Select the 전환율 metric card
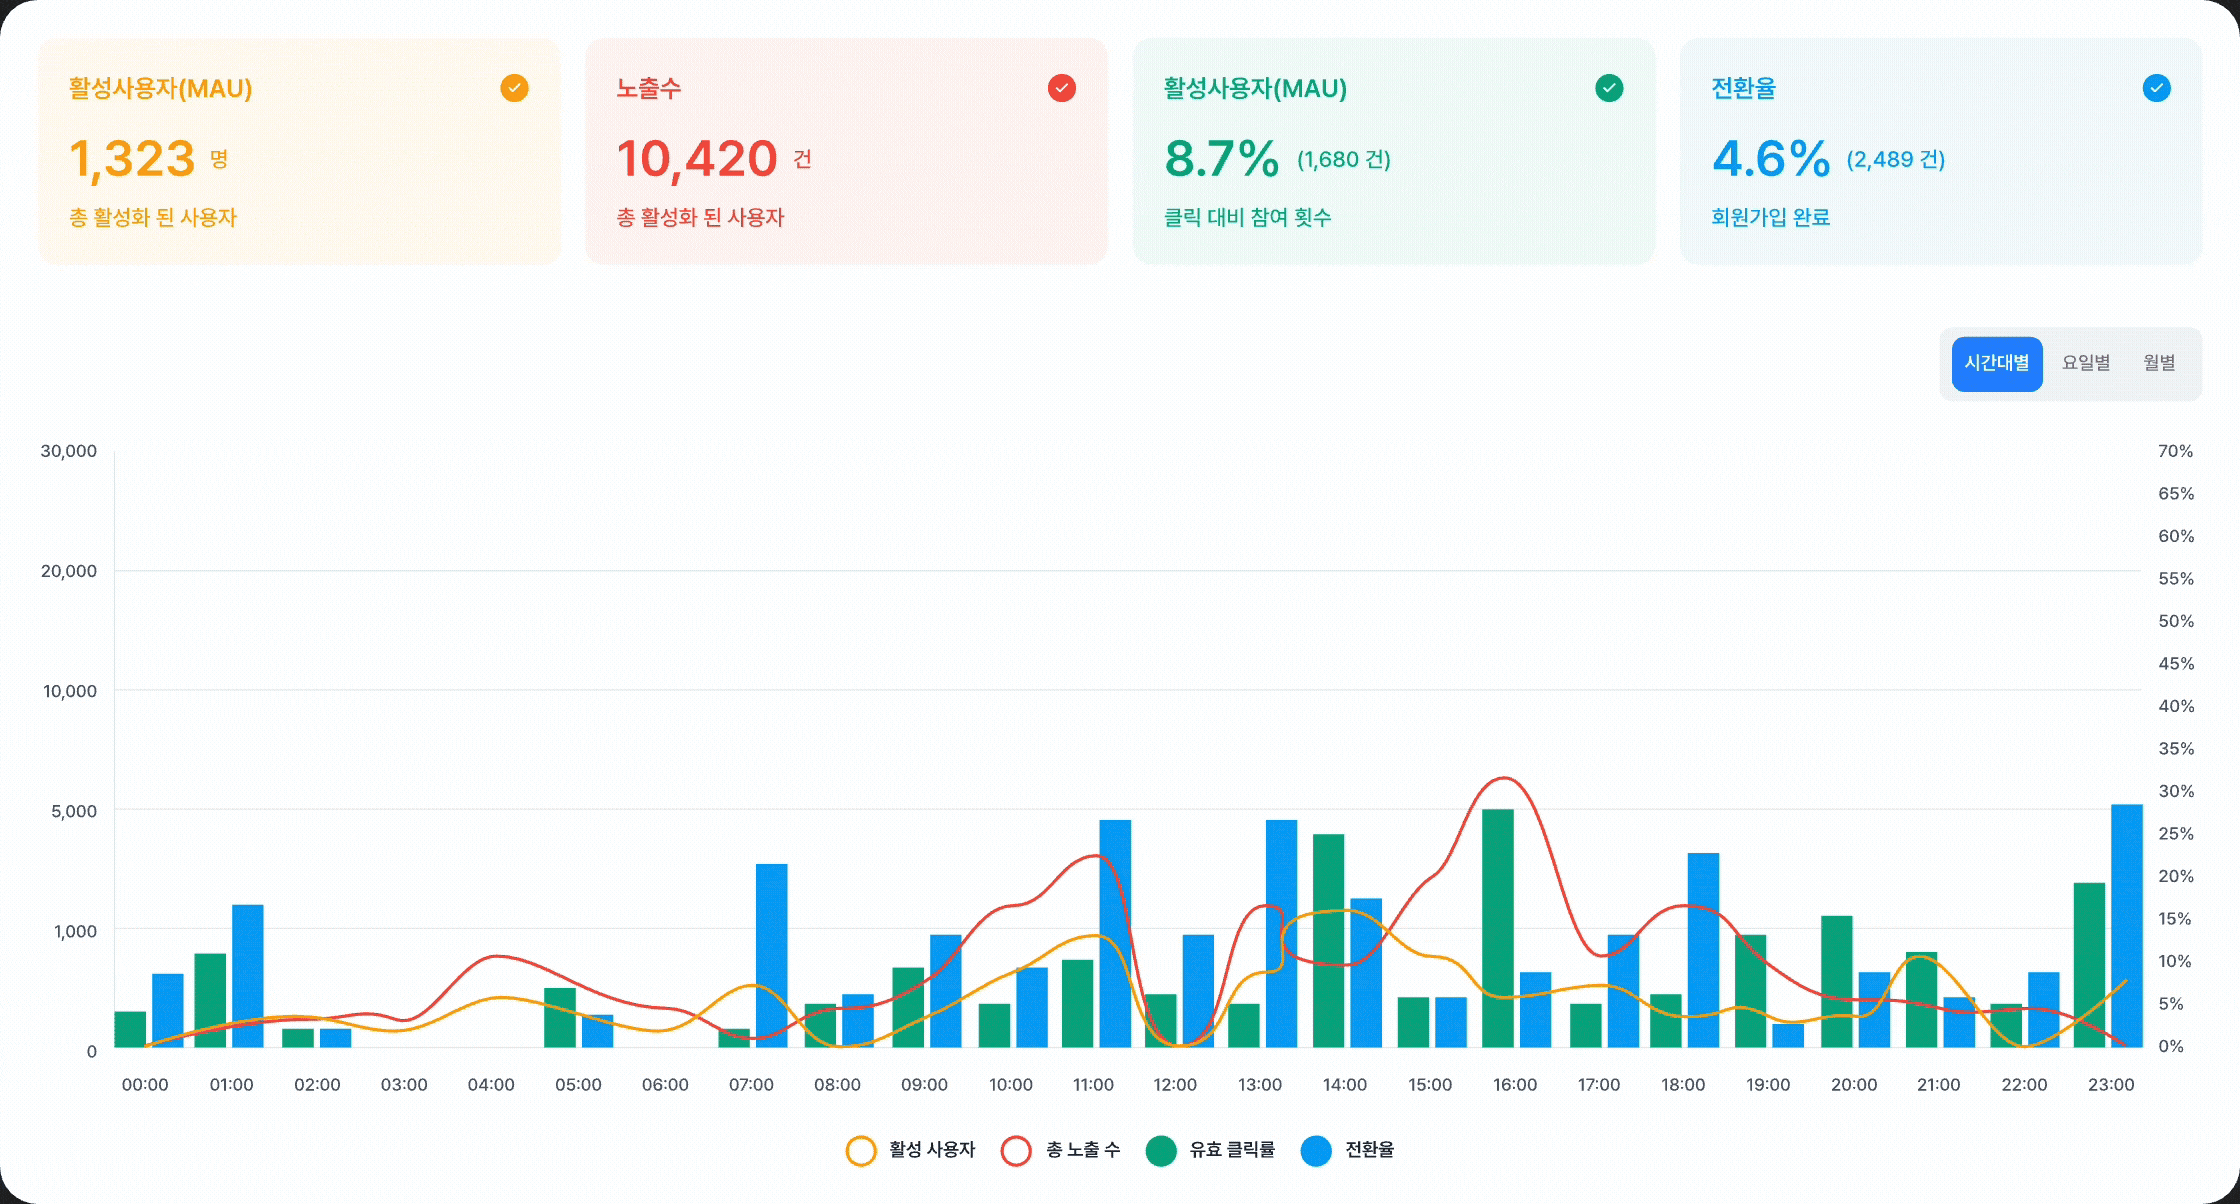 pos(1938,150)
